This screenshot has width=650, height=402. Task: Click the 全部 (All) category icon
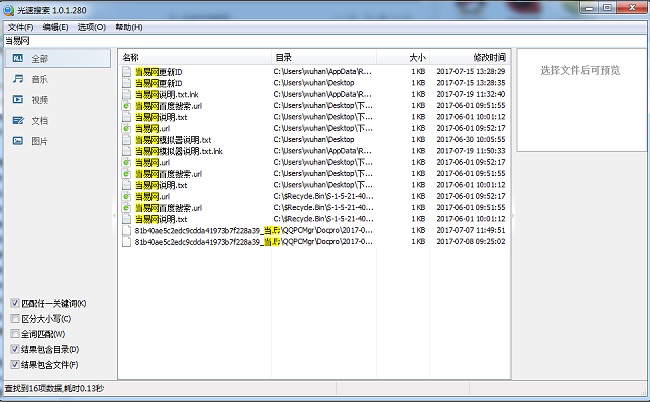click(x=17, y=58)
